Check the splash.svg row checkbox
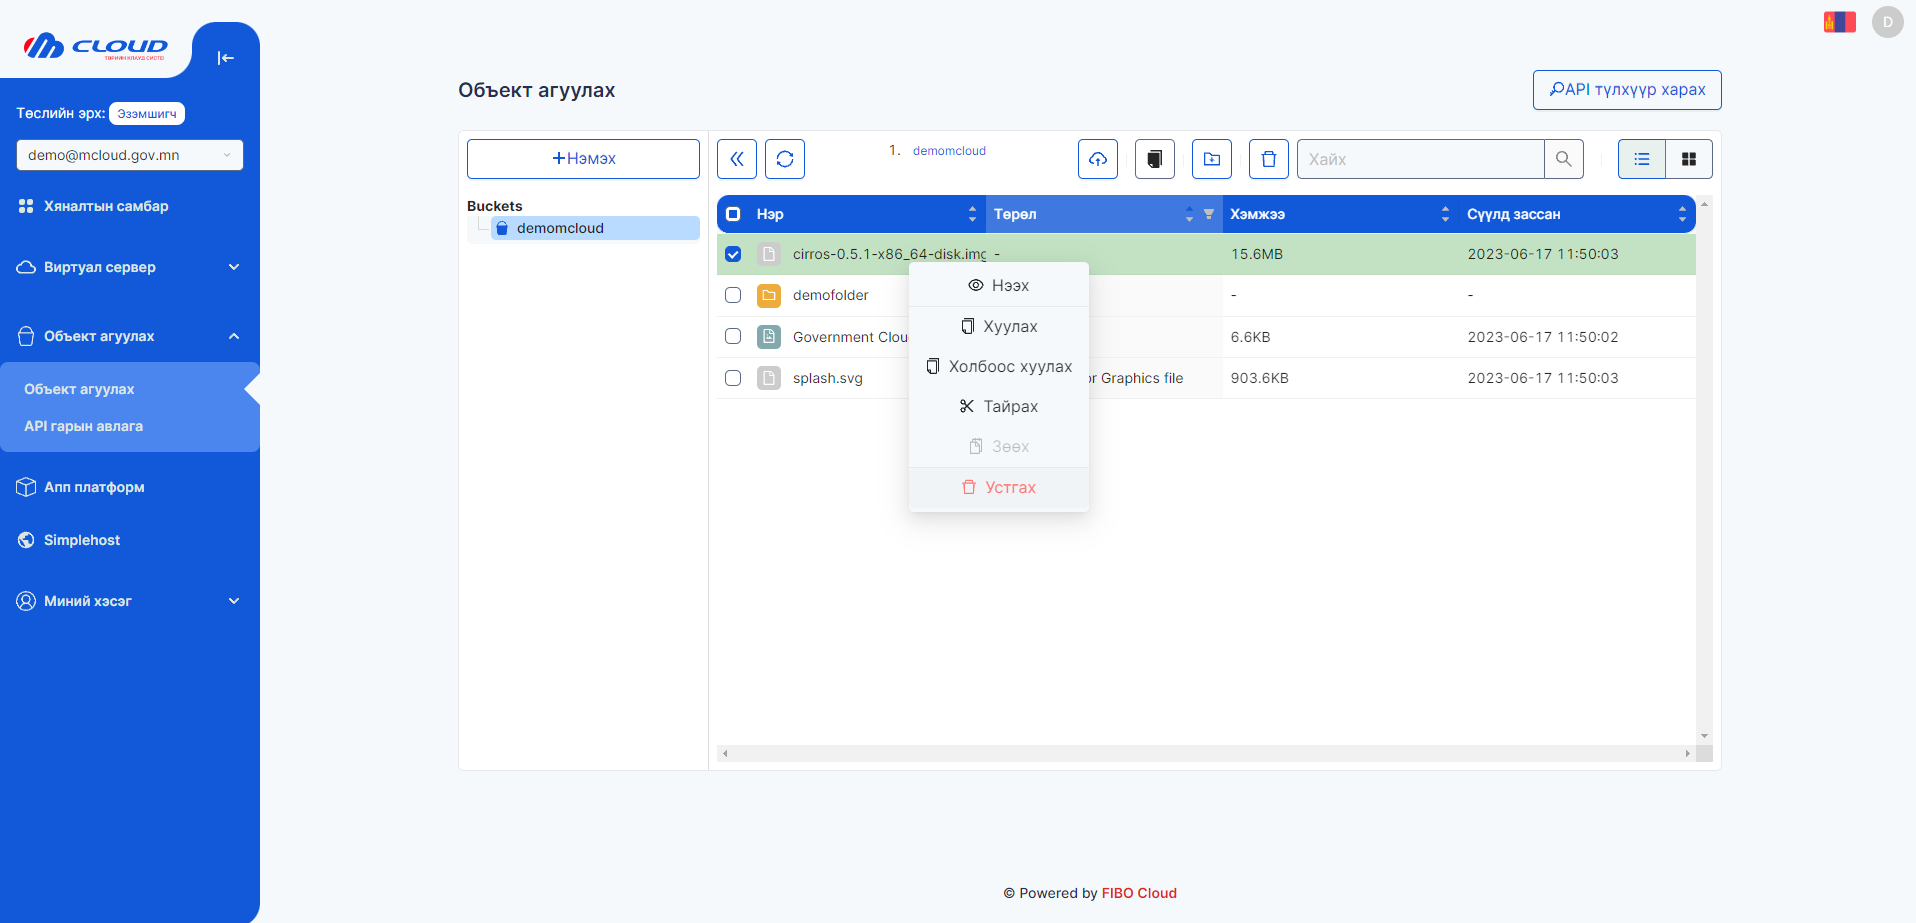This screenshot has height=923, width=1916. (733, 378)
